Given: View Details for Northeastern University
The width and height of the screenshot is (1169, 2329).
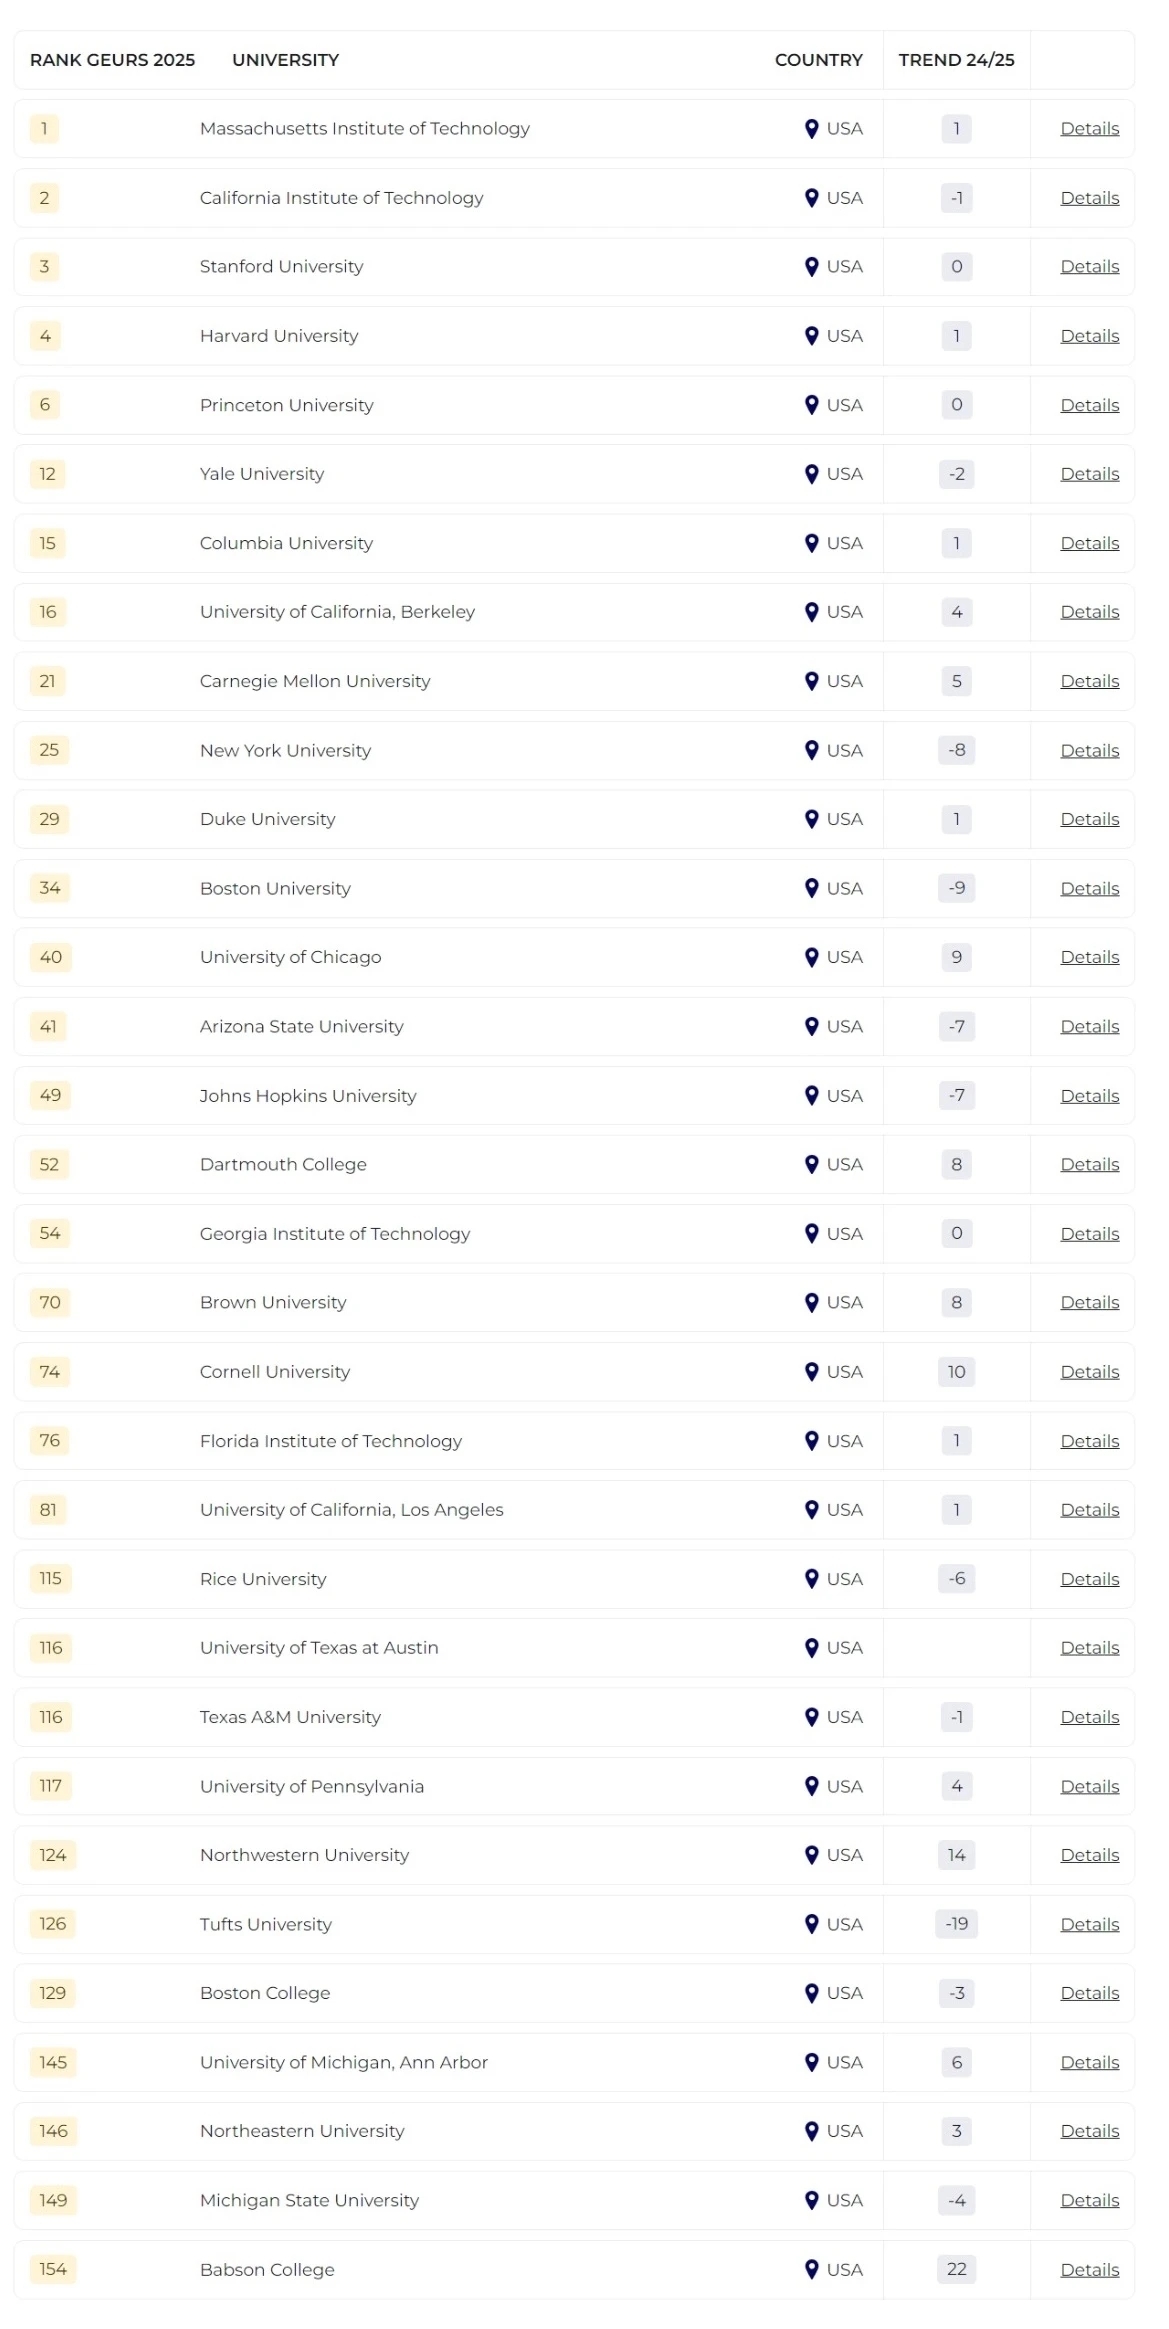Looking at the screenshot, I should coord(1088,2131).
